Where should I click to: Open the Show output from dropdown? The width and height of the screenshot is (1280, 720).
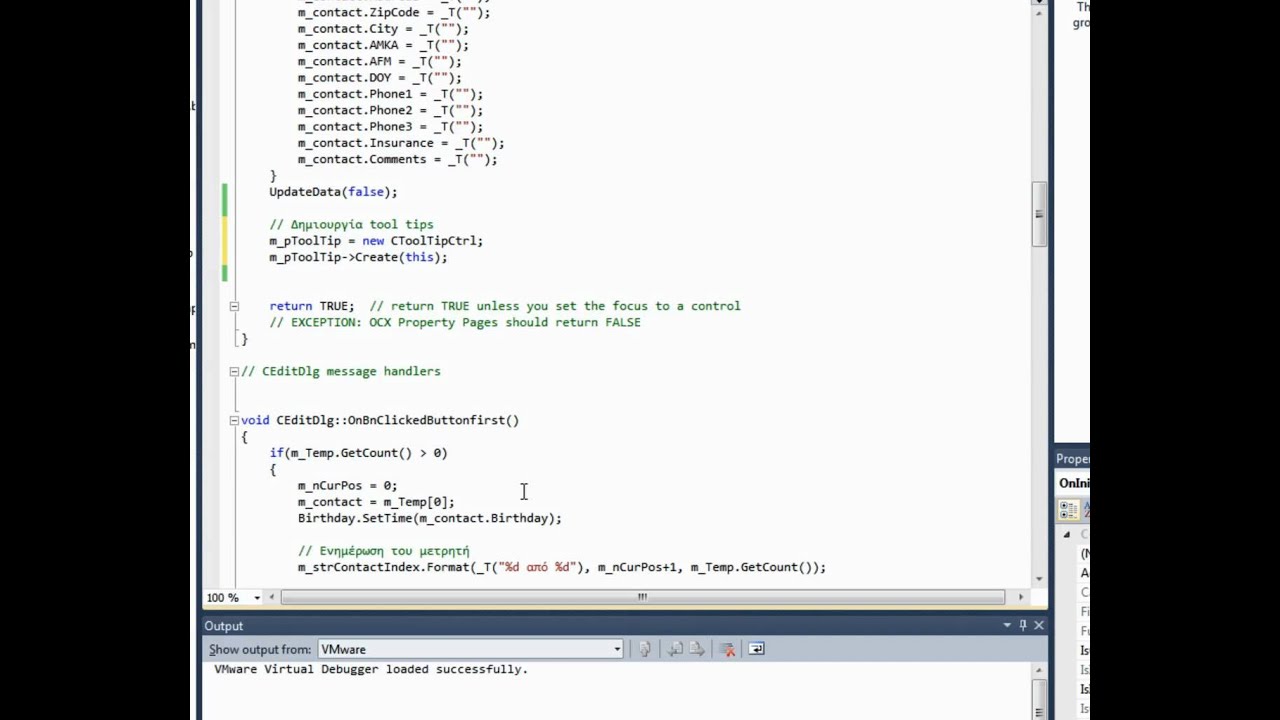617,649
